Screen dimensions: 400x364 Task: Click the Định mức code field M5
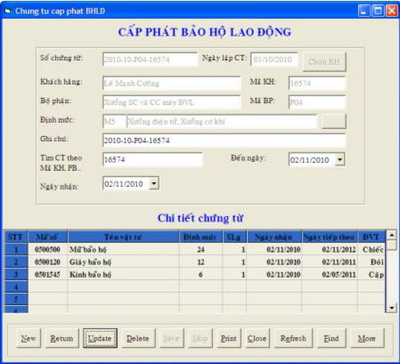coord(114,122)
